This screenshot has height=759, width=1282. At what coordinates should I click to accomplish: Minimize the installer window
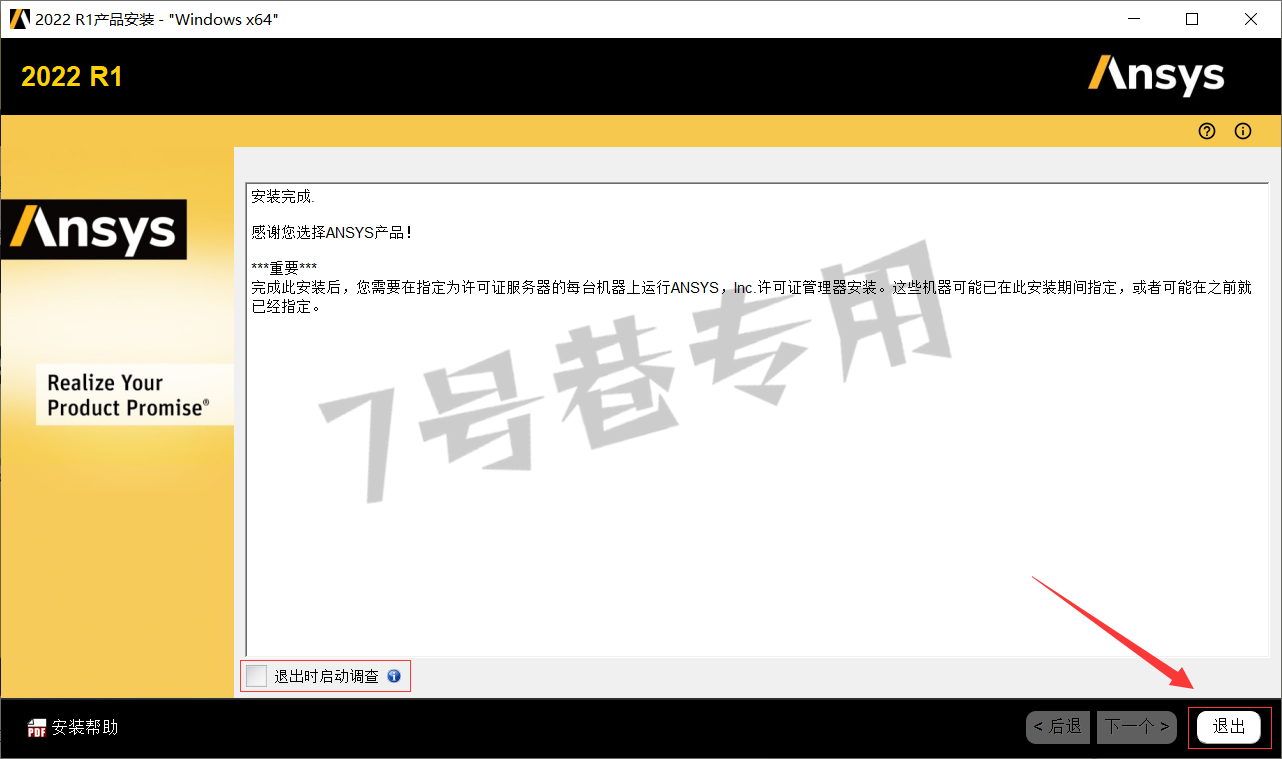pos(1133,19)
